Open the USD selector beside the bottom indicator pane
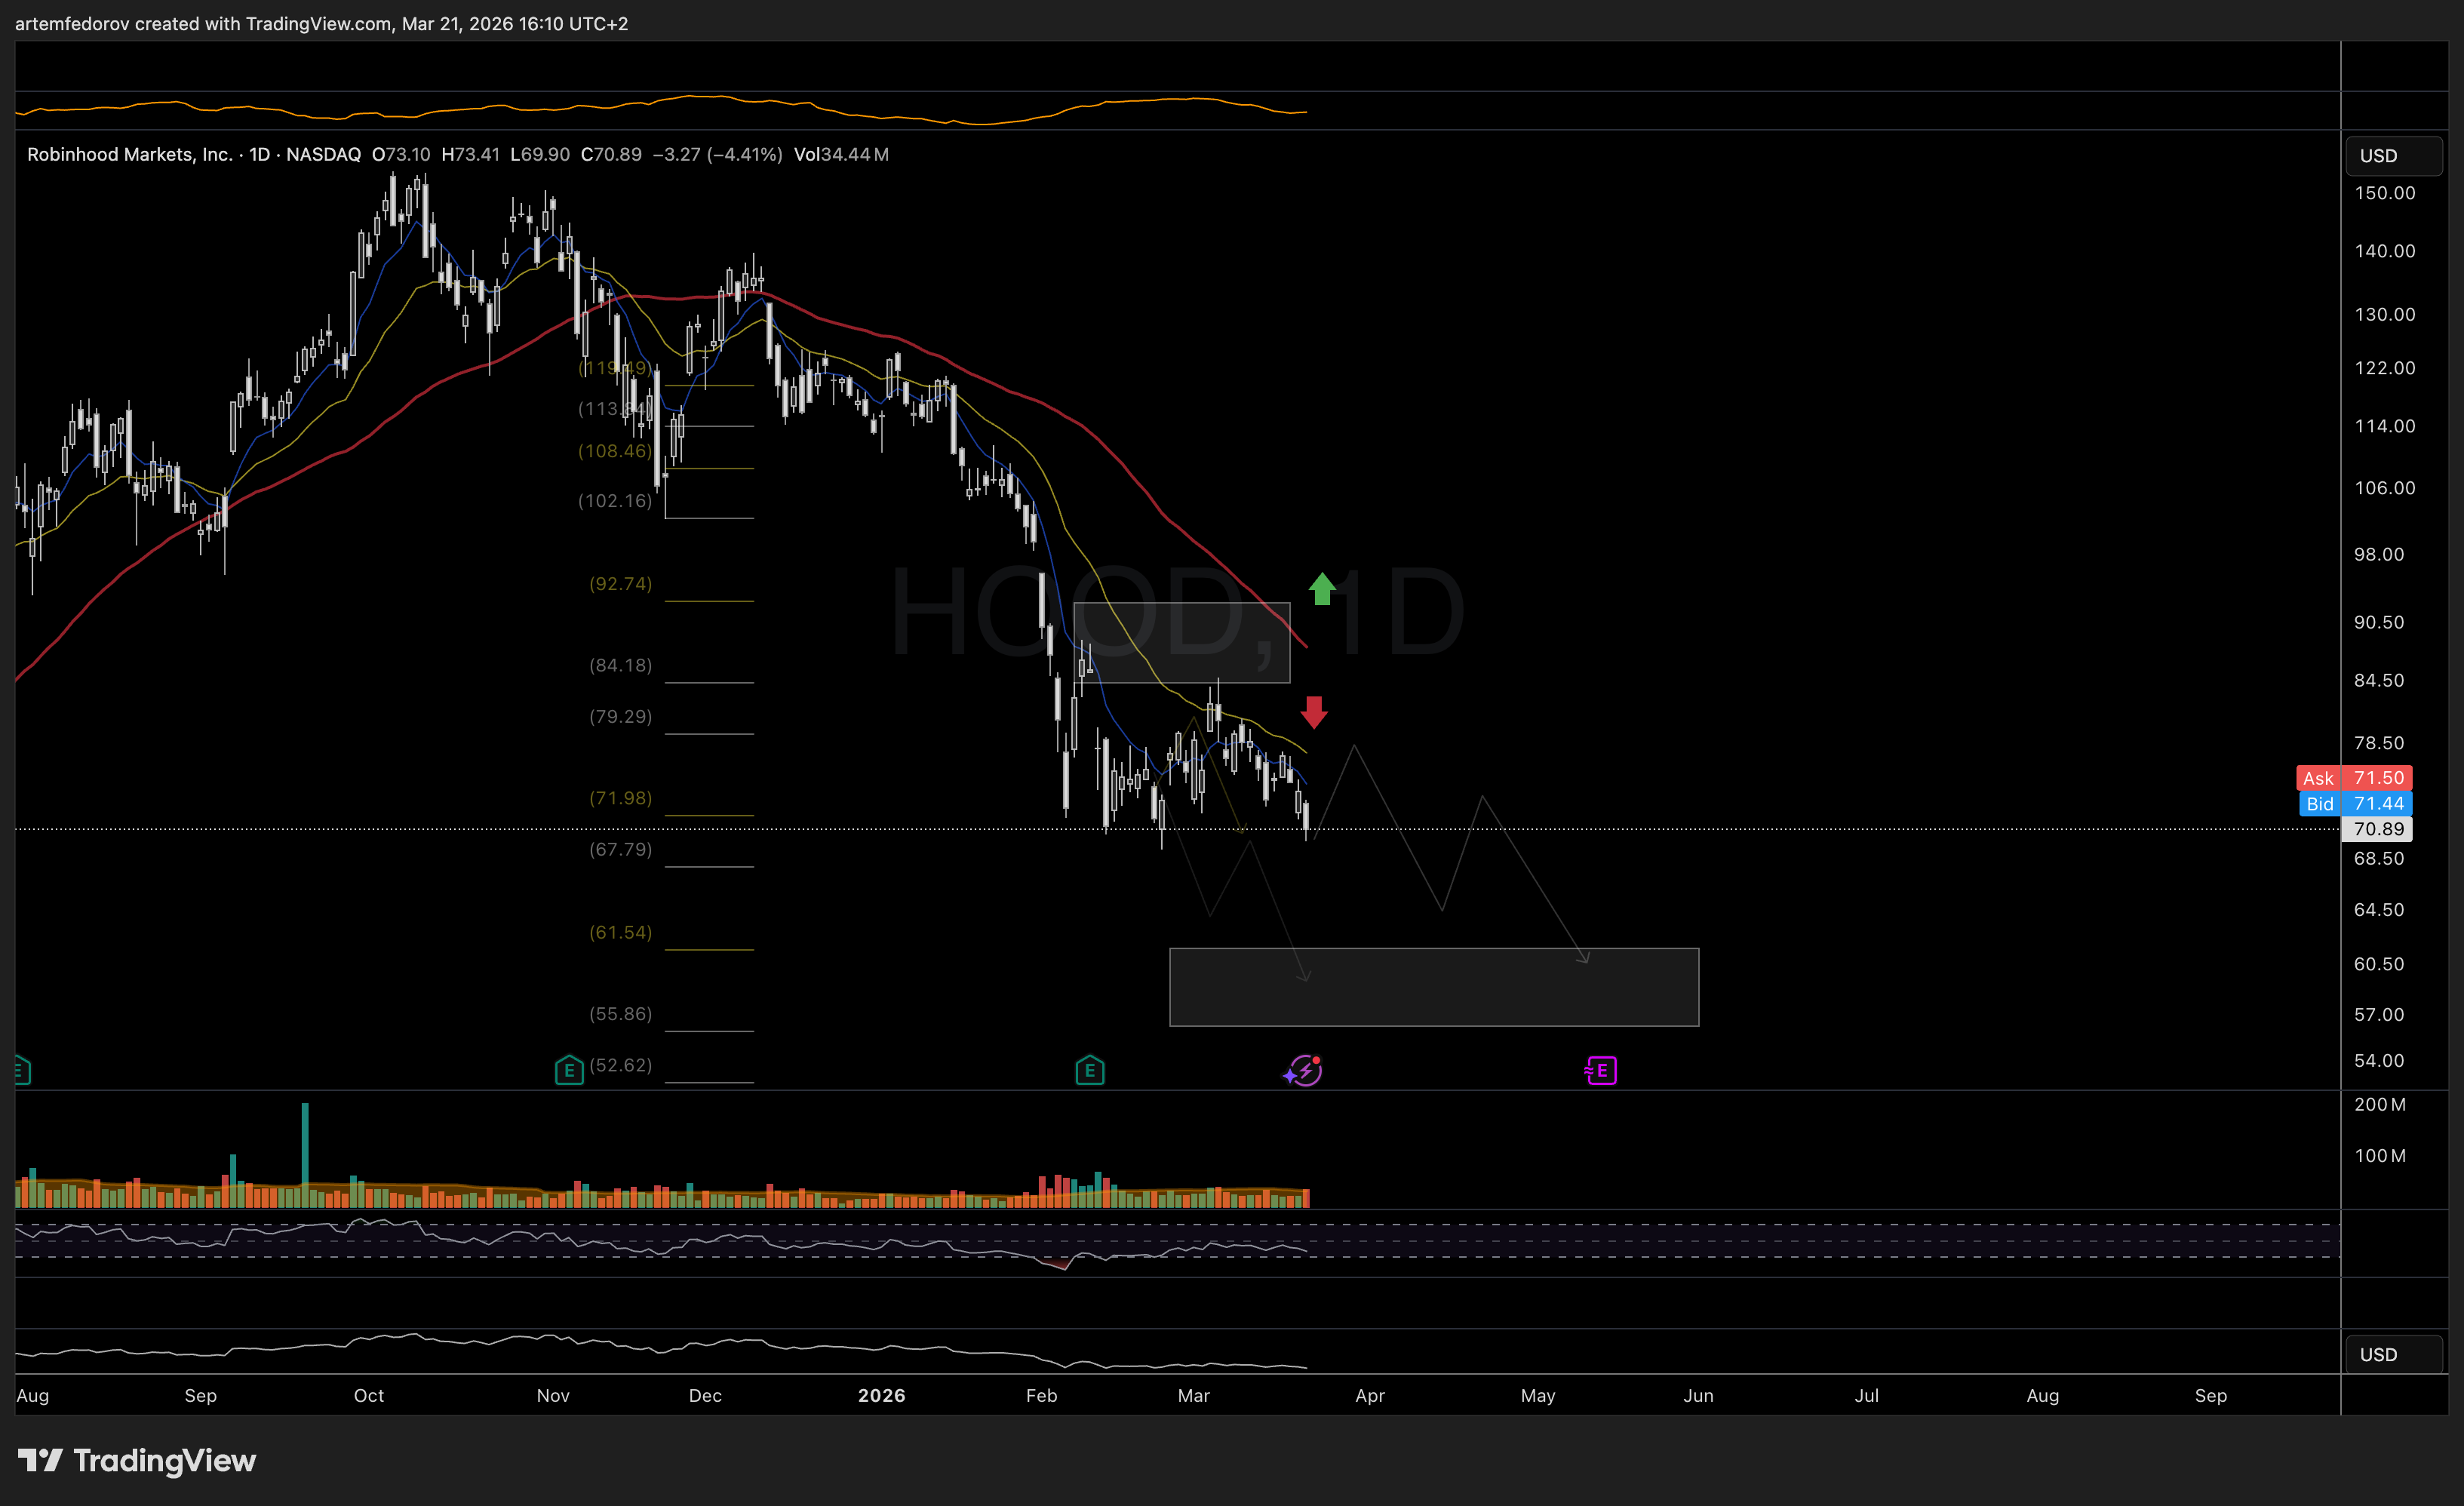 tap(2394, 1354)
